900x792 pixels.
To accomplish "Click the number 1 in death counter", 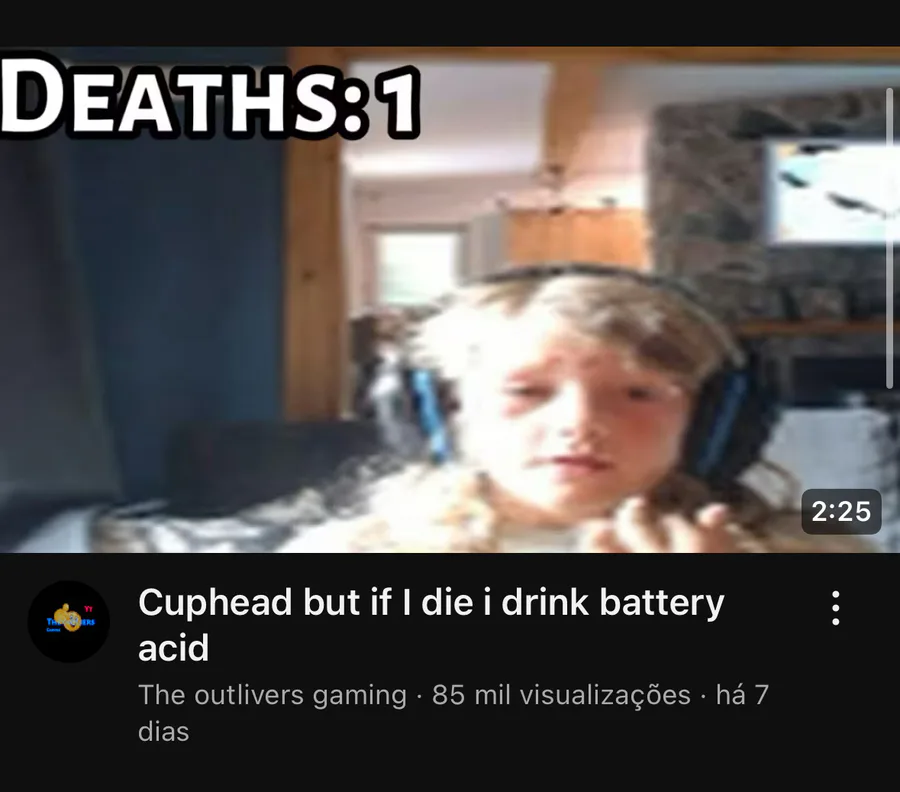I will point(397,102).
